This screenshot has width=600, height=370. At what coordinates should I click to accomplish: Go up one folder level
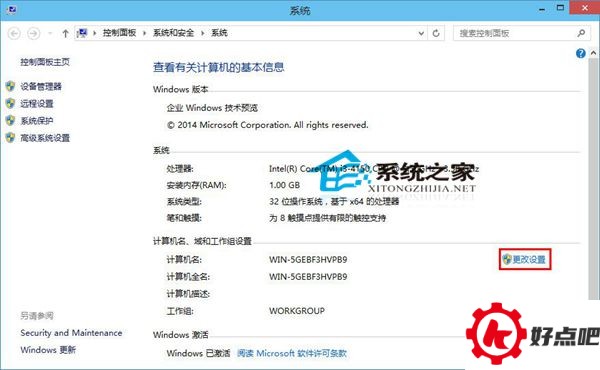tap(65, 34)
